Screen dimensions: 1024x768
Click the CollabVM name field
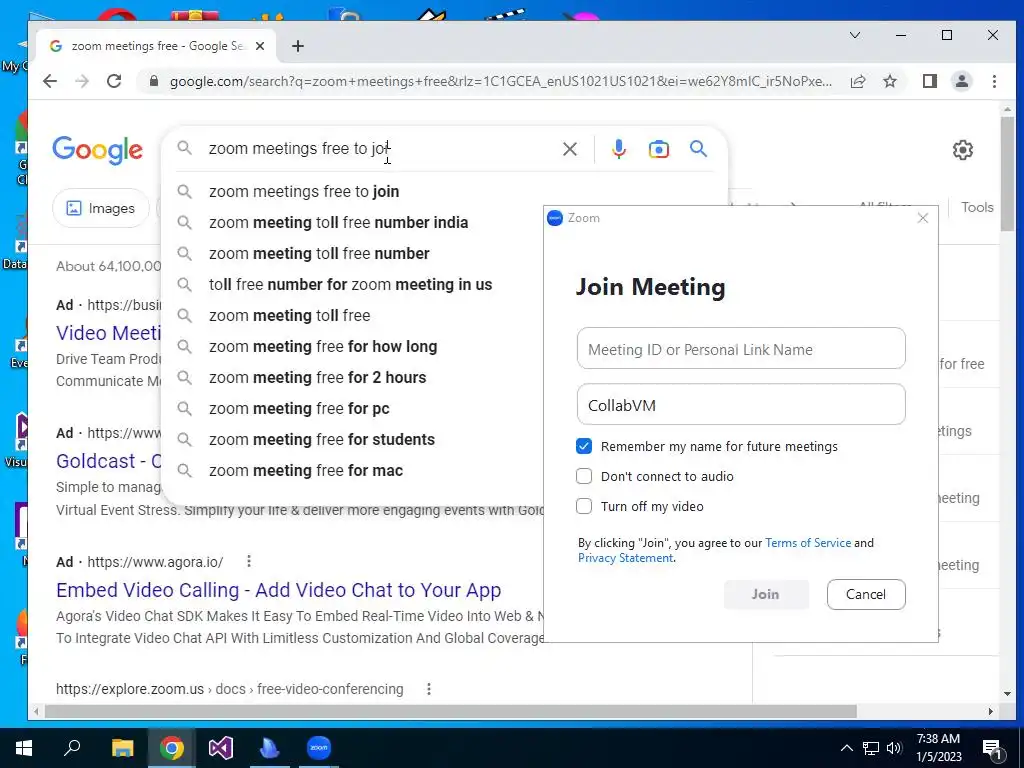741,405
